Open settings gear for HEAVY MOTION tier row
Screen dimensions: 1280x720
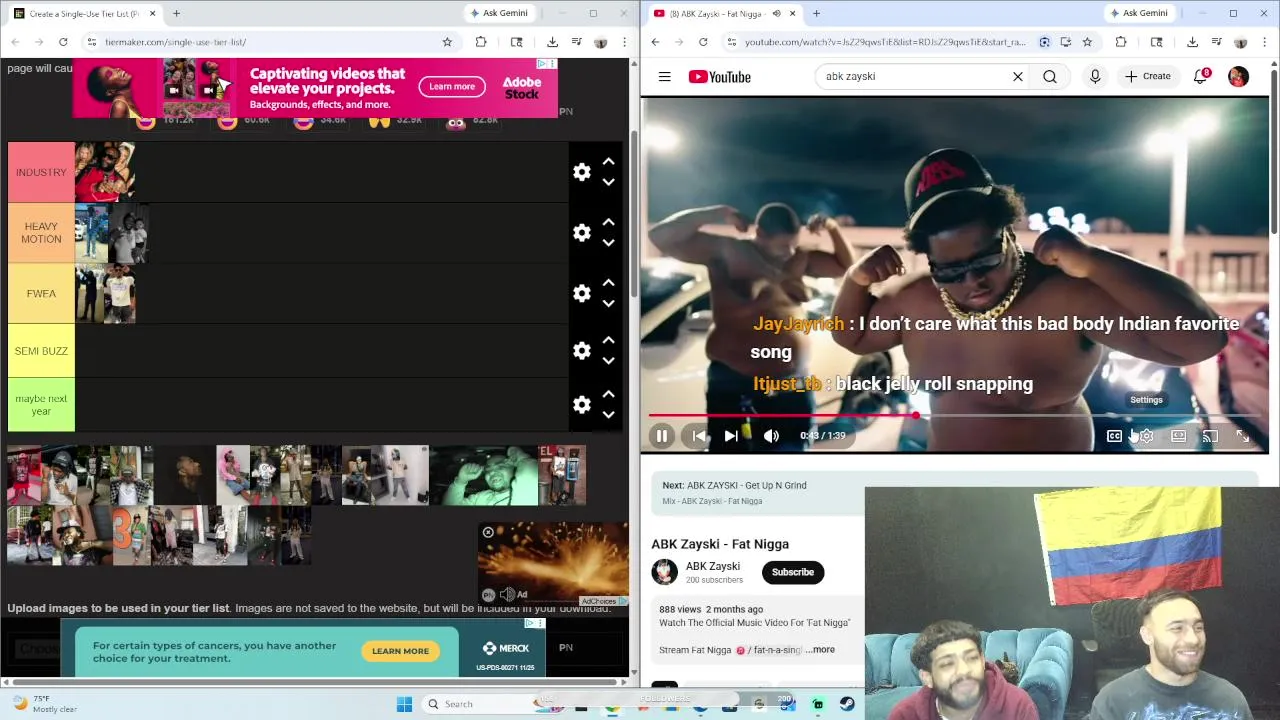coord(582,233)
